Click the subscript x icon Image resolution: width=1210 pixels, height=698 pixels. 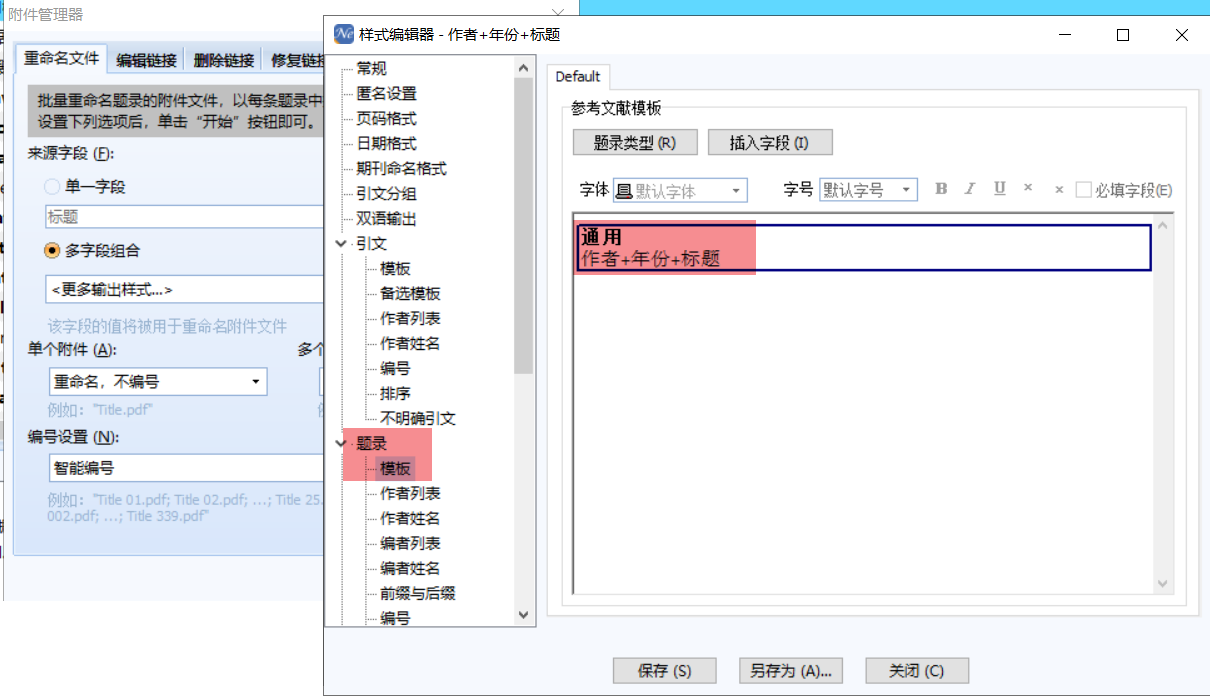click(x=1058, y=189)
